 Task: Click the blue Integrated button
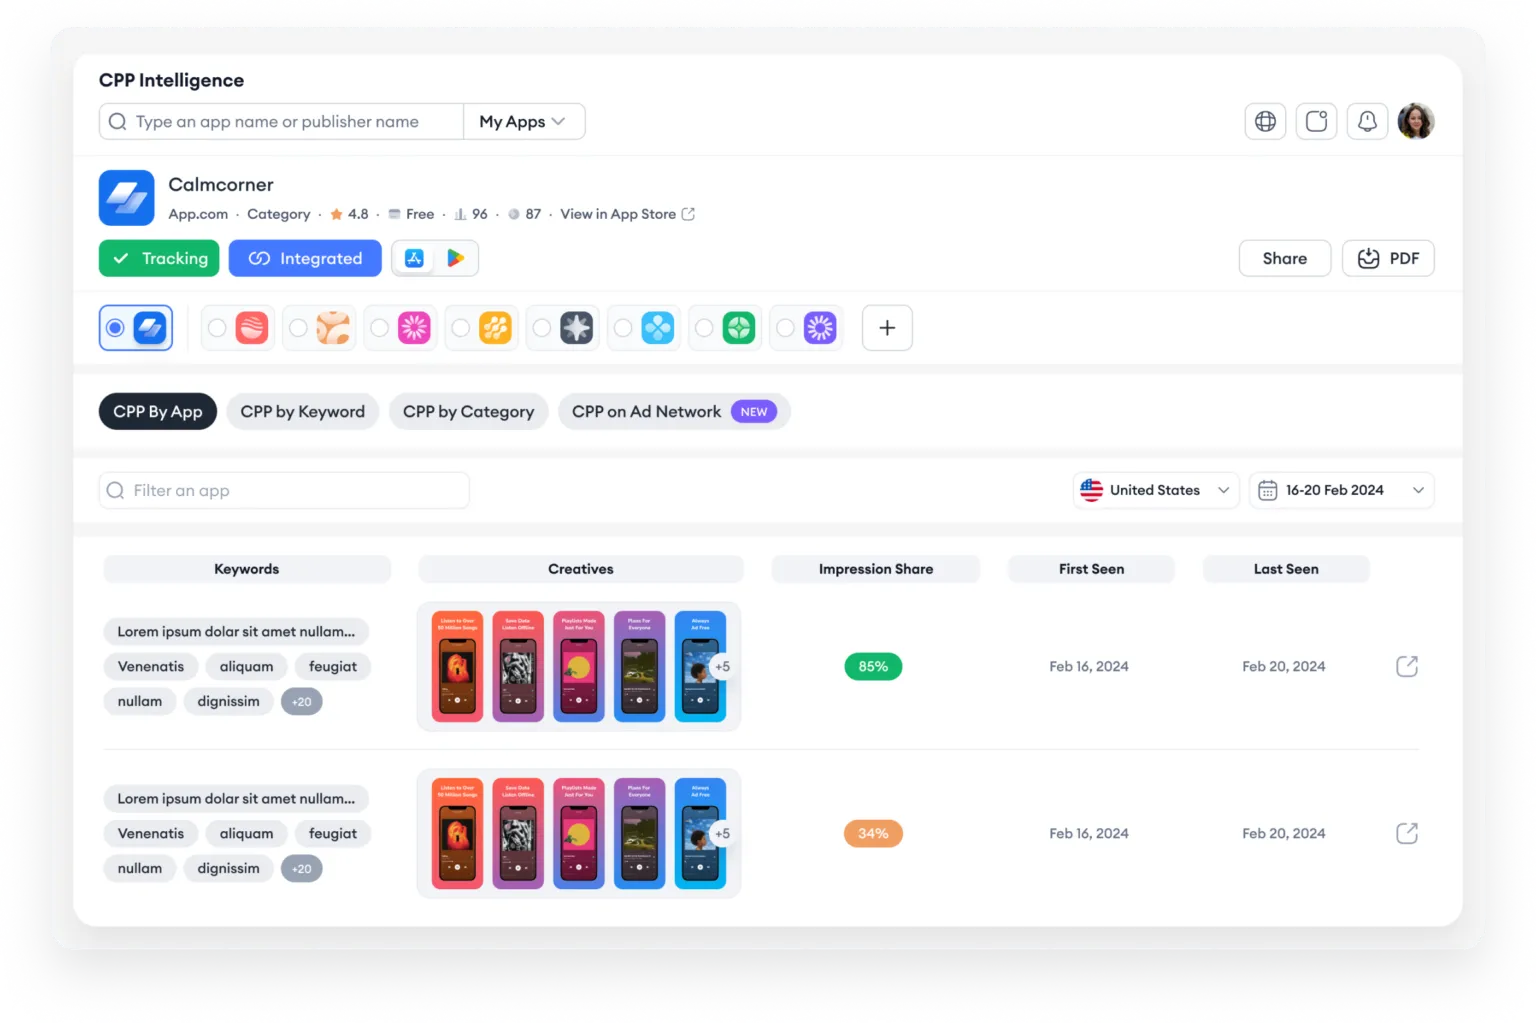[x=305, y=258]
